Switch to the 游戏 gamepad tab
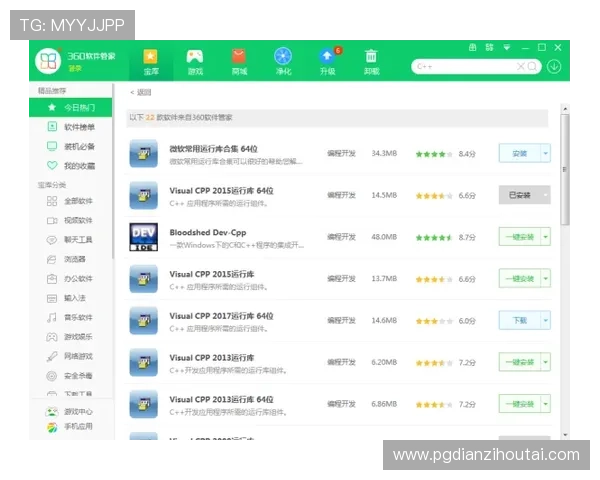The width and height of the screenshot is (600, 480). pyautogui.click(x=195, y=61)
